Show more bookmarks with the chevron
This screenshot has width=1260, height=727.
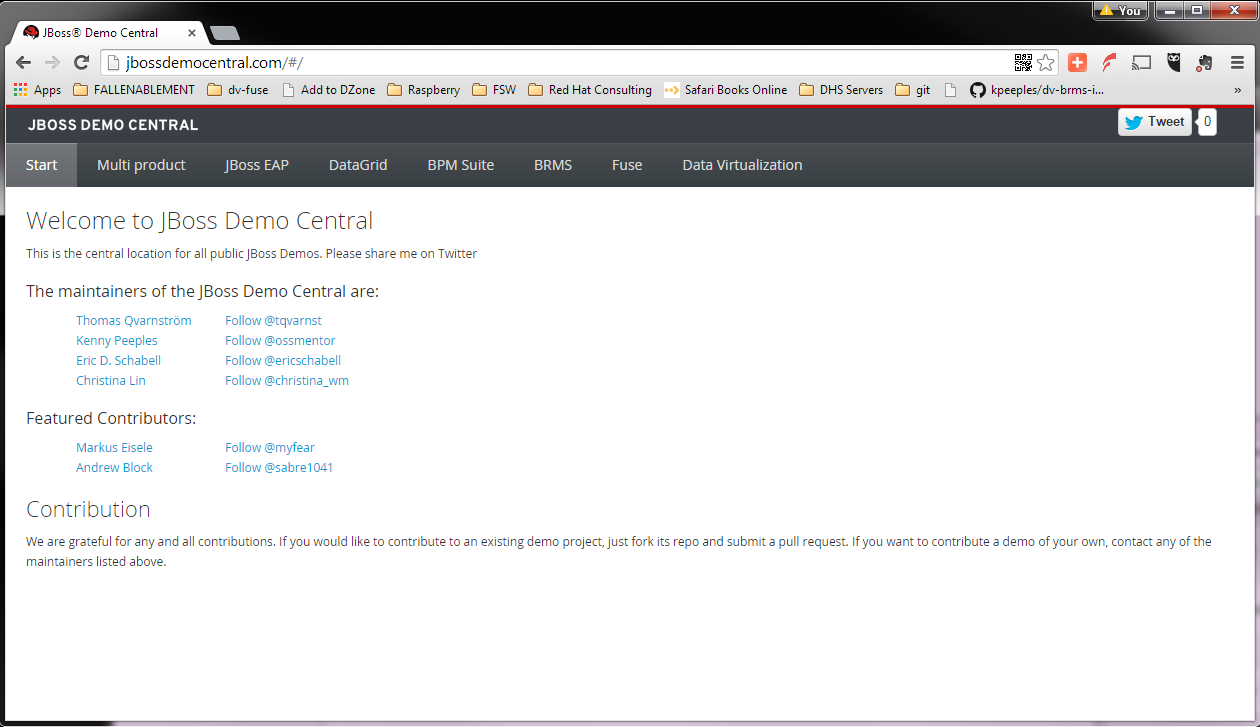tap(1238, 90)
